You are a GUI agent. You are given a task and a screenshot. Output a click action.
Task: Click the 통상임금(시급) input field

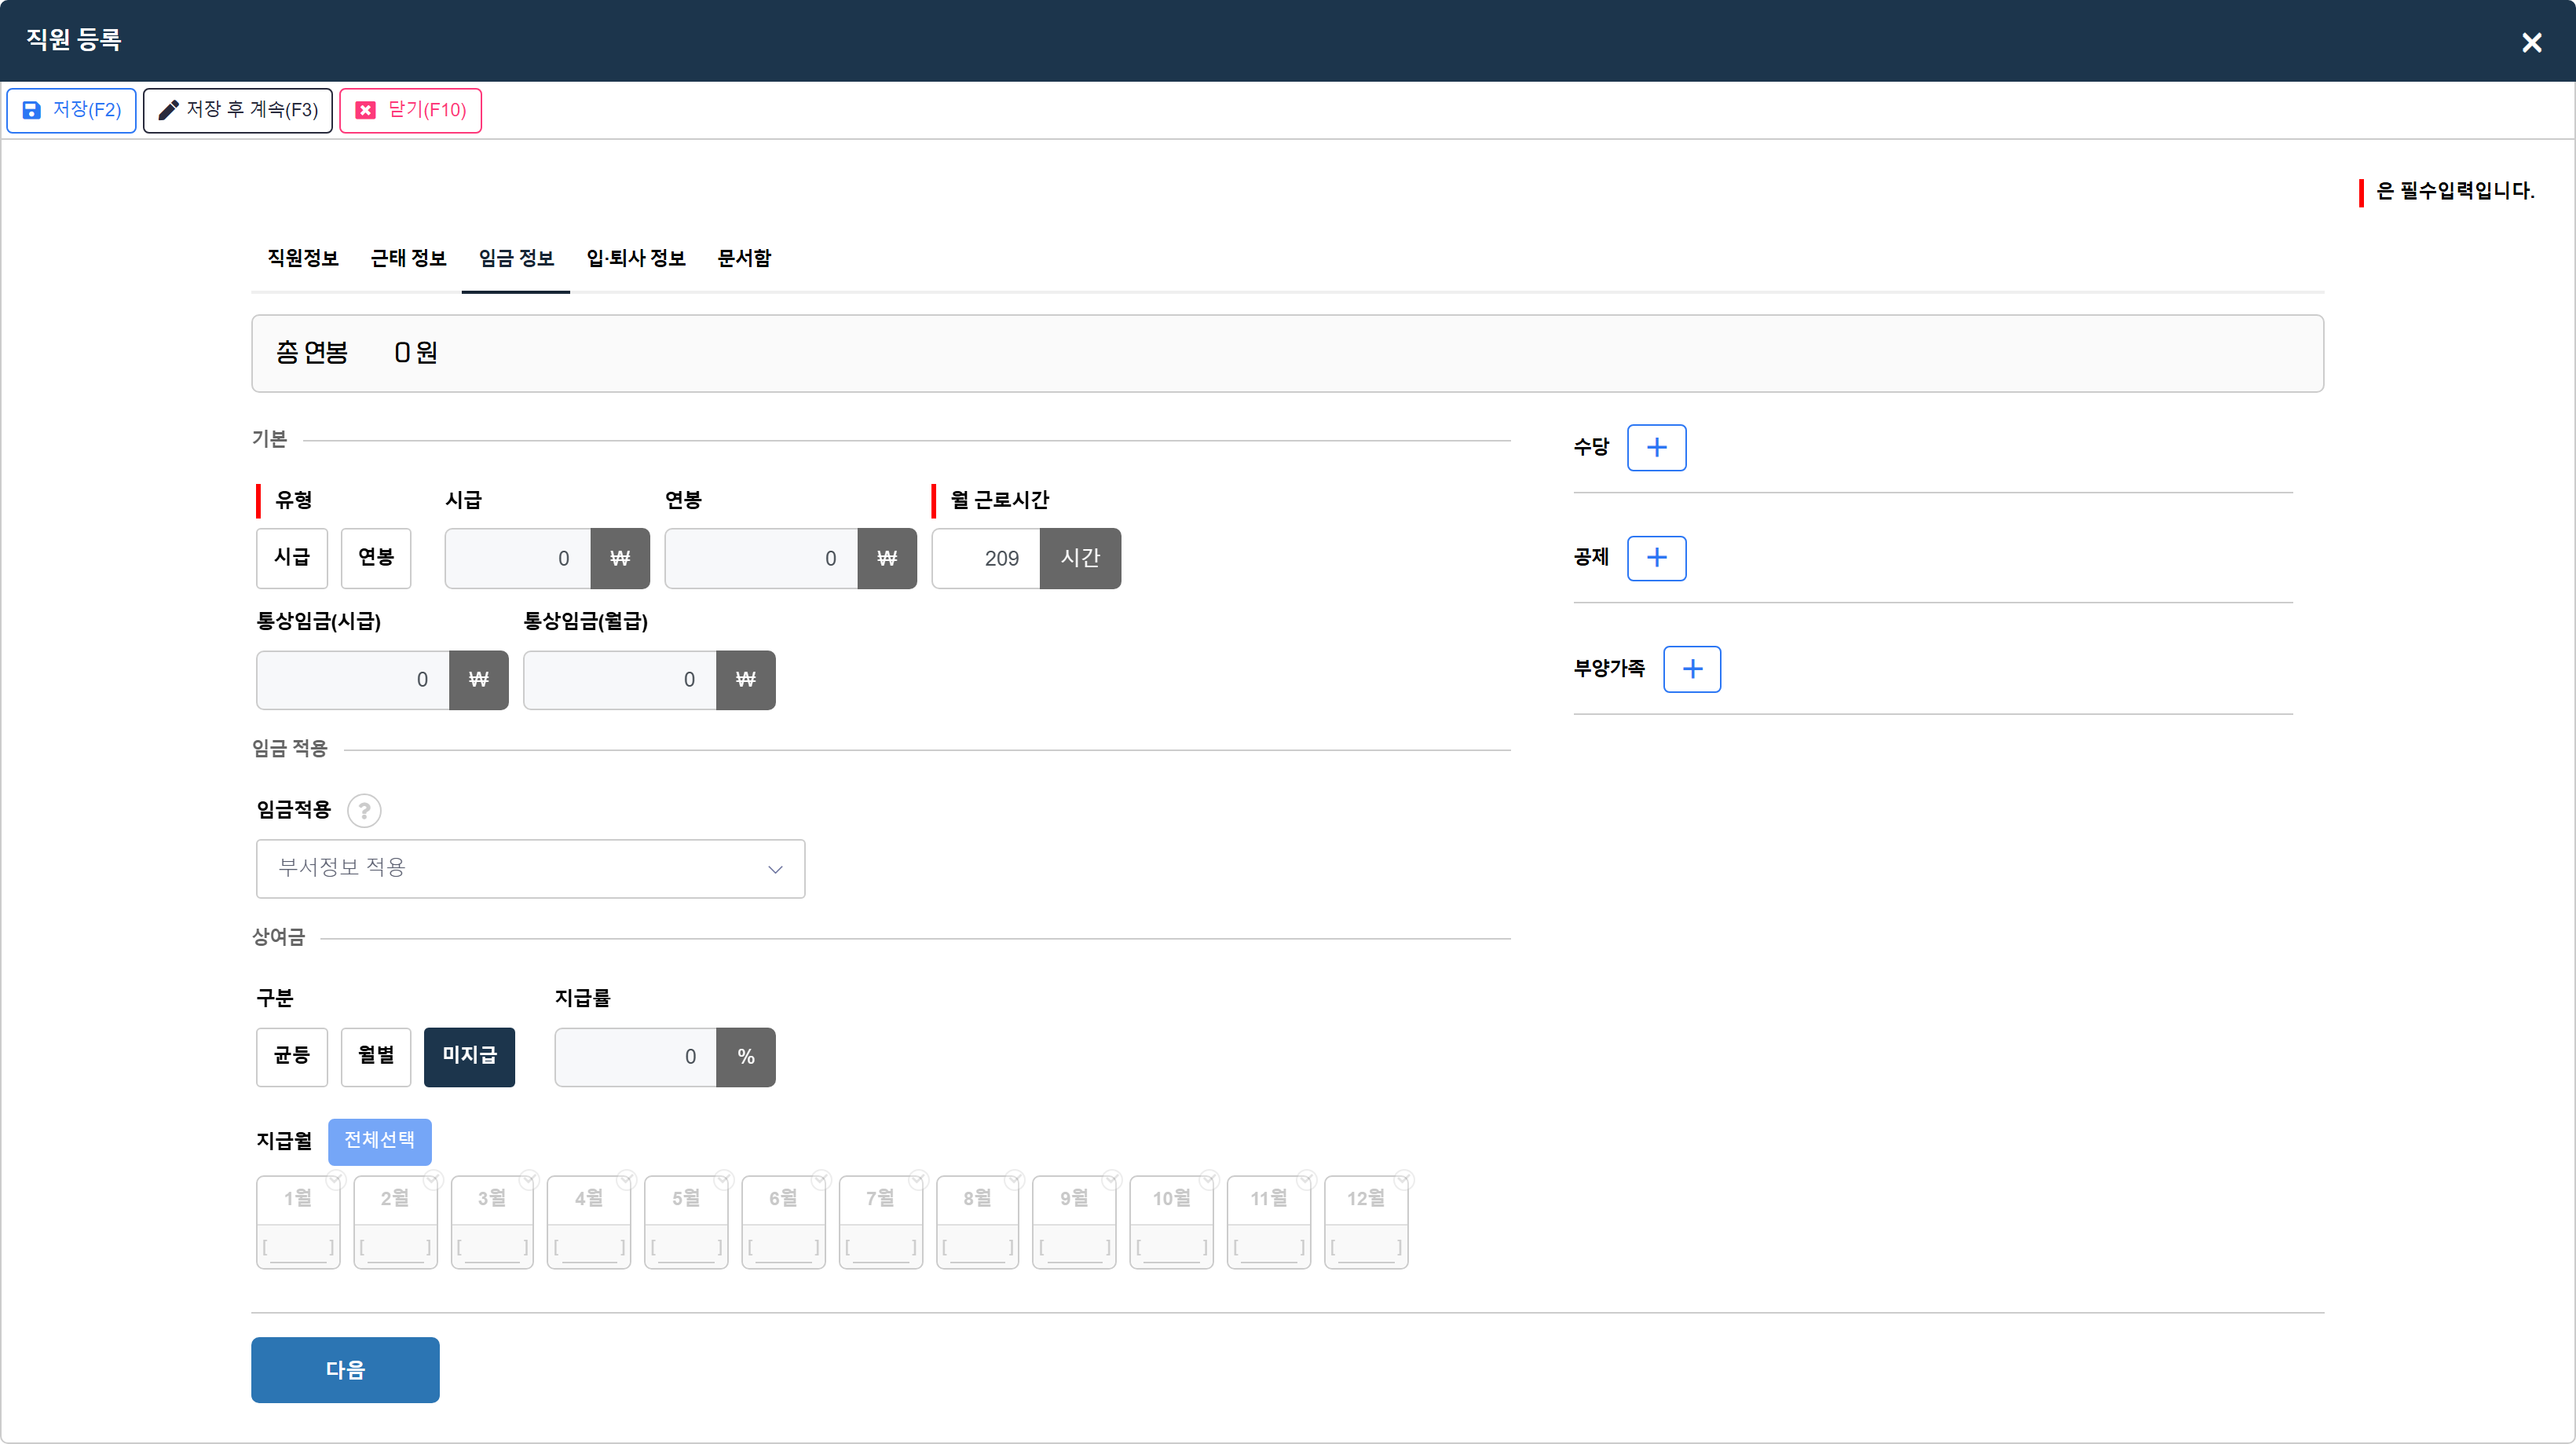pos(353,680)
